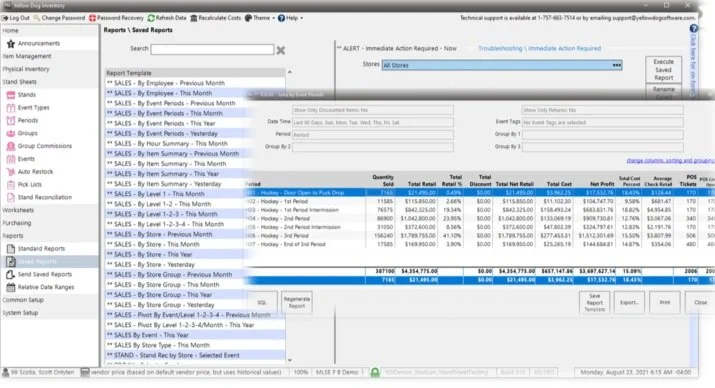
Task: Click the Password Recovery lifebuoy icon
Action: point(92,18)
